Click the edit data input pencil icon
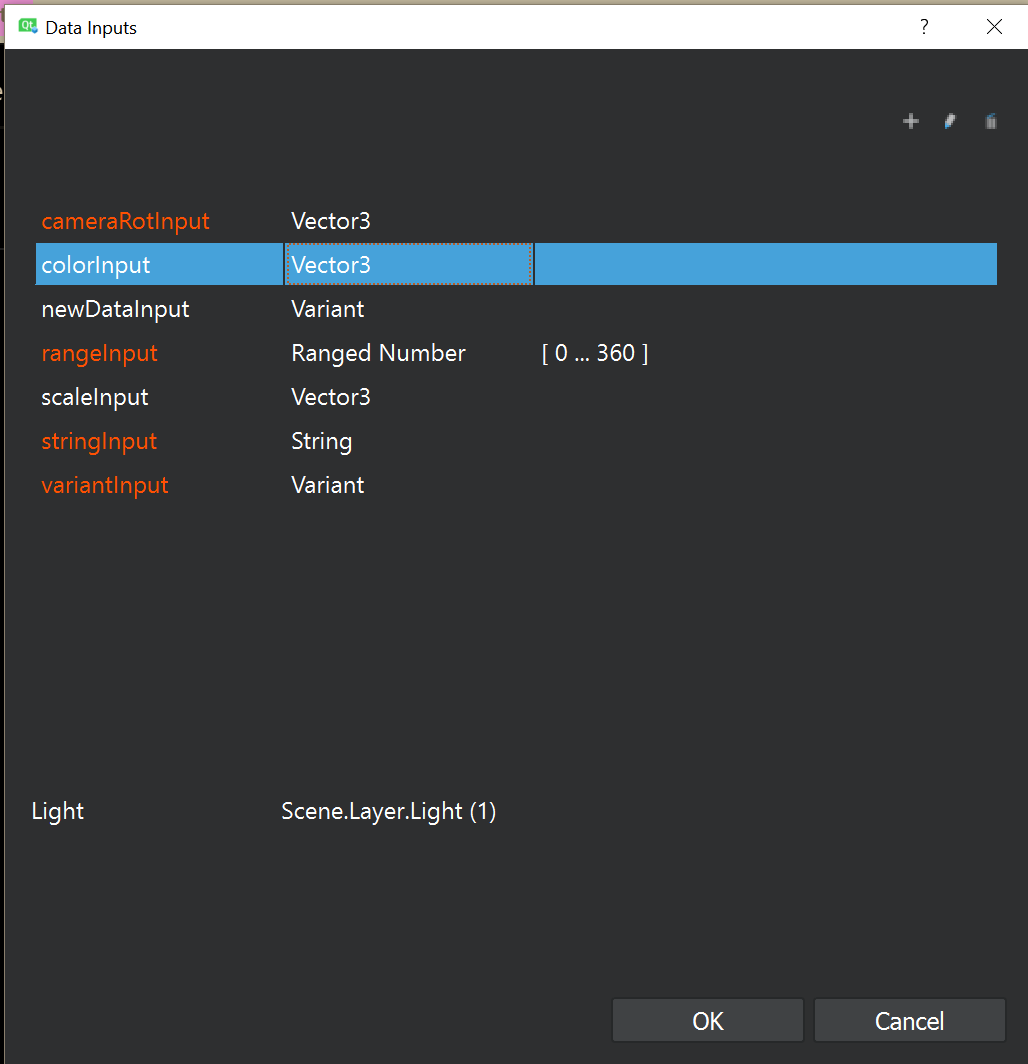The image size is (1028, 1064). click(950, 122)
